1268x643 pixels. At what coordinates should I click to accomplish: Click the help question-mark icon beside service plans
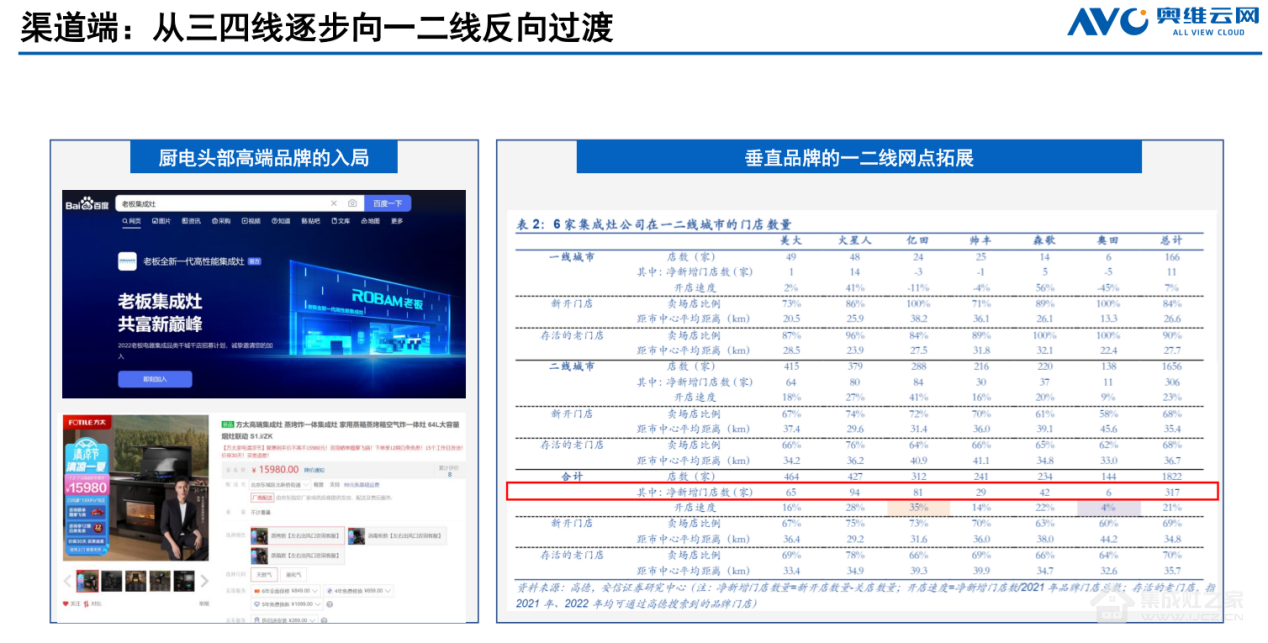pyautogui.click(x=329, y=604)
